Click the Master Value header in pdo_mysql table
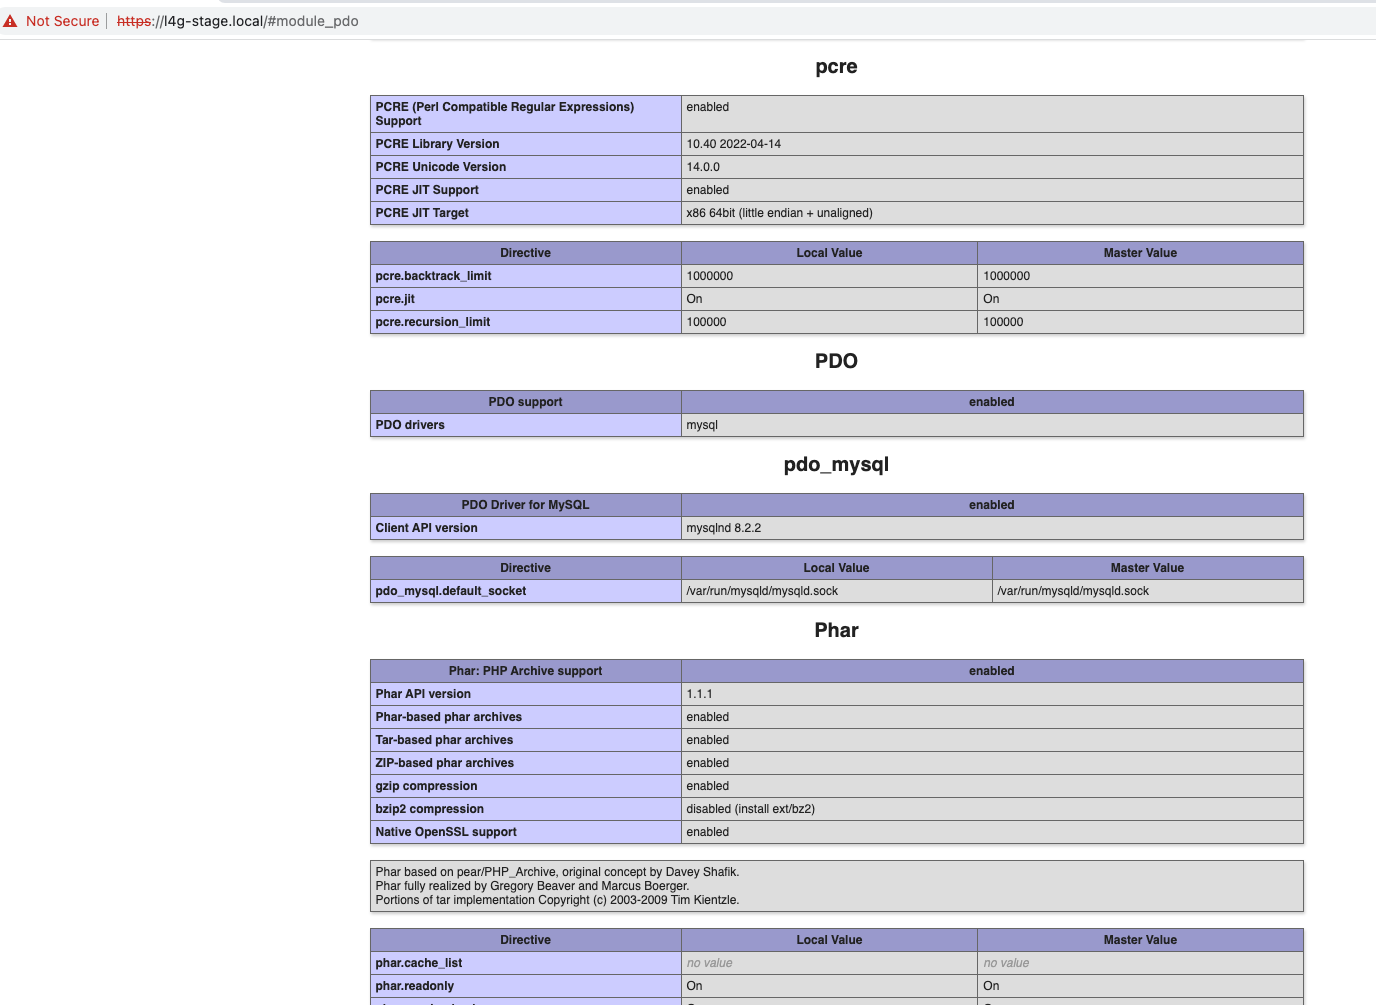The height and width of the screenshot is (1005, 1376). pos(1147,567)
